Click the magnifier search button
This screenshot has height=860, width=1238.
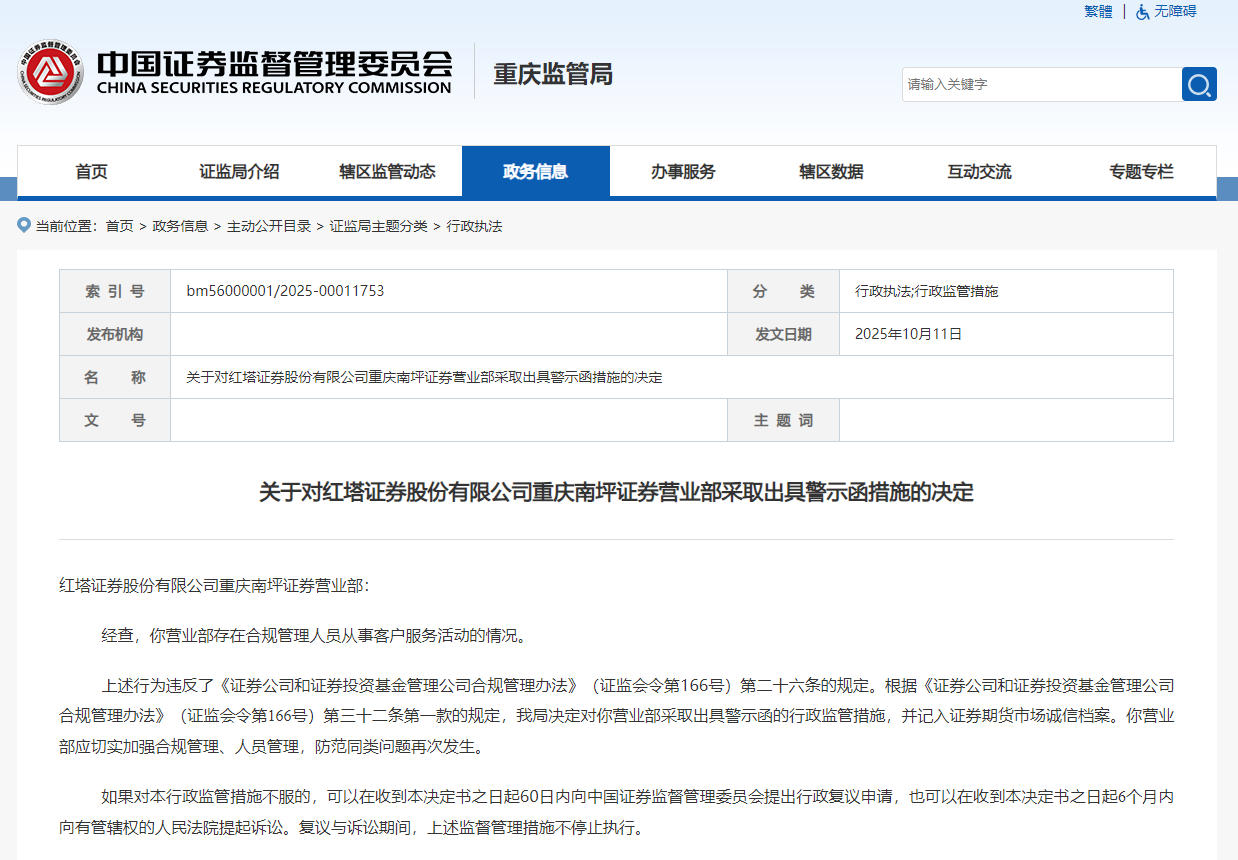[1199, 84]
